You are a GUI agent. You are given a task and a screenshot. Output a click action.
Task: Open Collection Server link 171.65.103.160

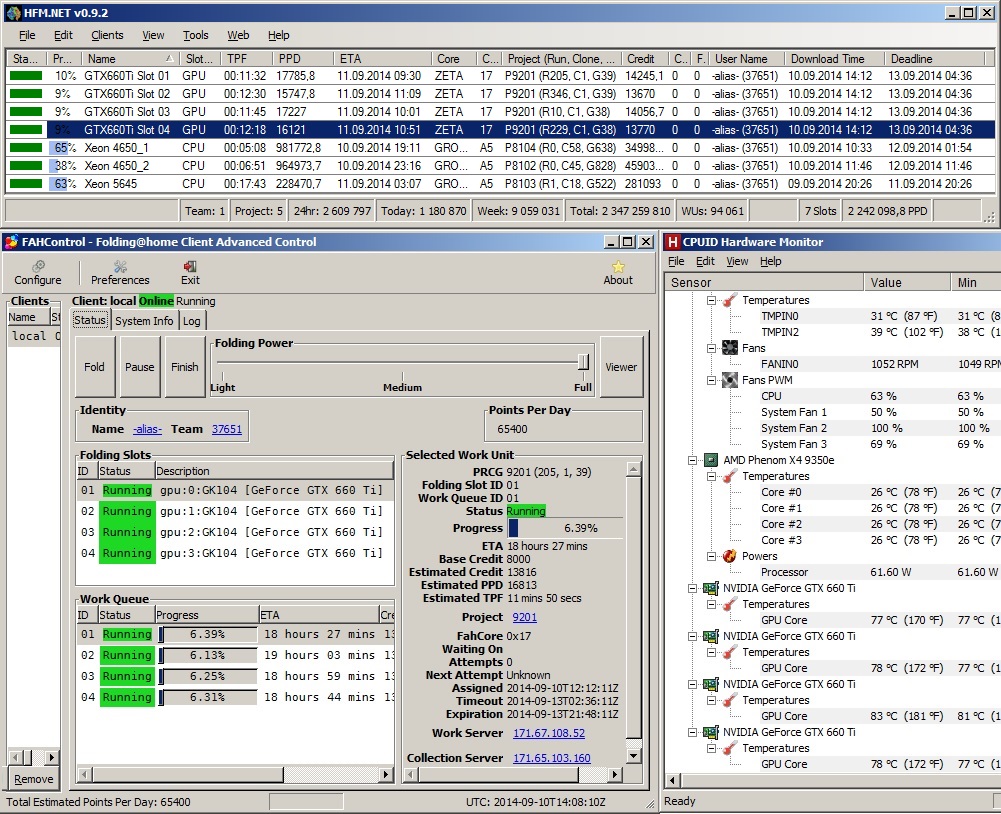(x=552, y=758)
